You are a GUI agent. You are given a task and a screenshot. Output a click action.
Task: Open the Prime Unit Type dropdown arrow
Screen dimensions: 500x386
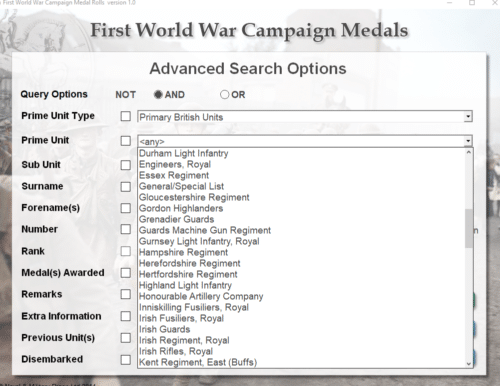tap(468, 117)
